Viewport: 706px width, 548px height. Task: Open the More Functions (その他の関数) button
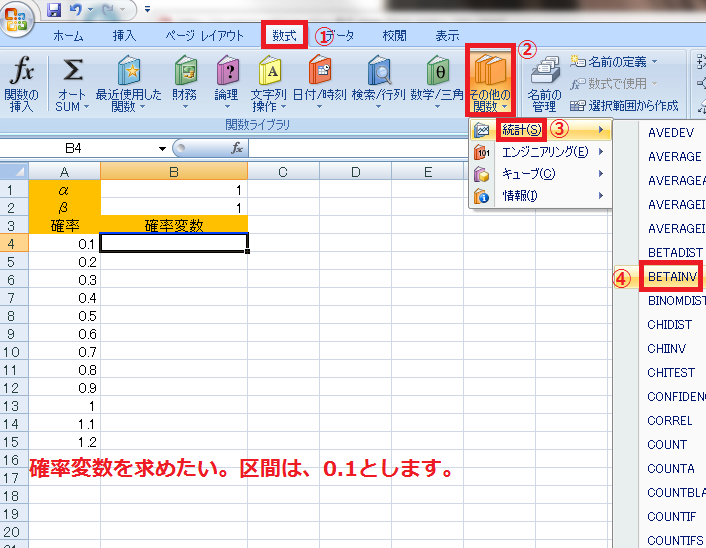pos(490,80)
